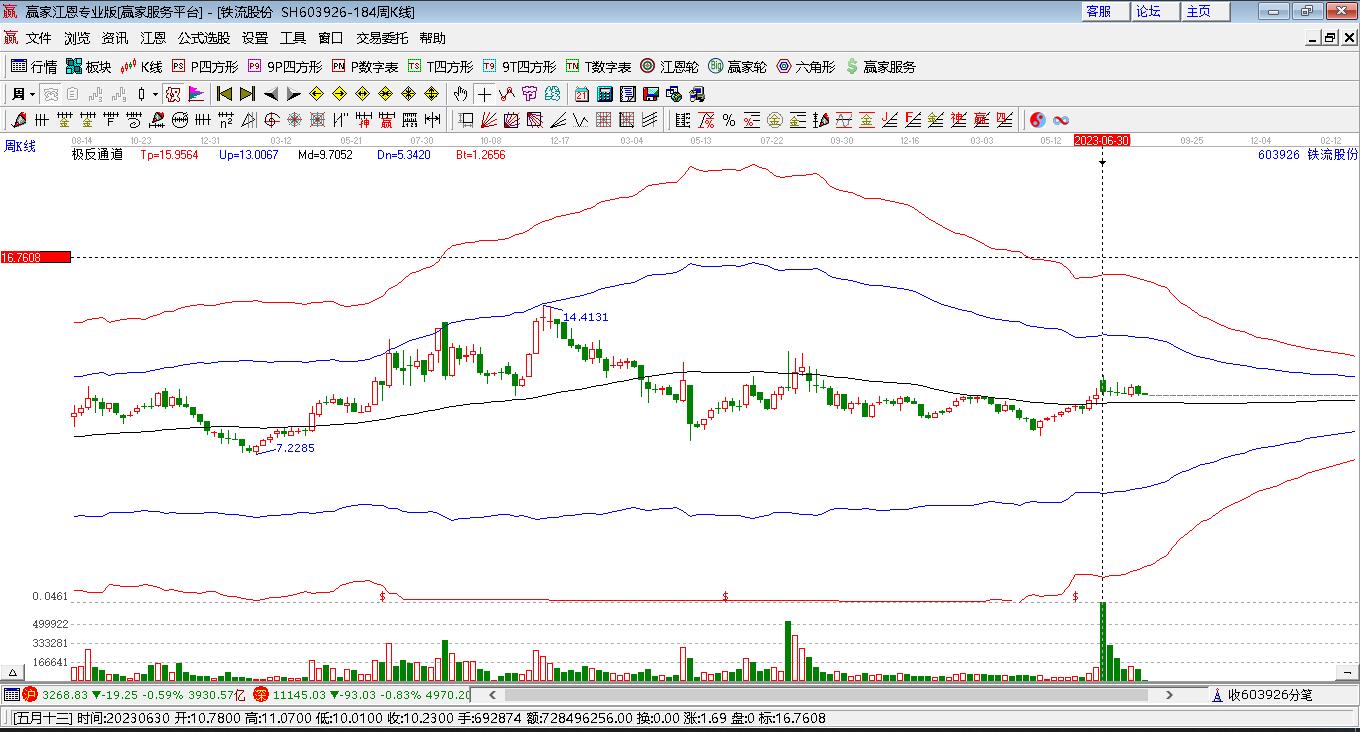The height and width of the screenshot is (732, 1360).
Task: Expand the candlestick style dropdown arrow
Action: pos(155,94)
